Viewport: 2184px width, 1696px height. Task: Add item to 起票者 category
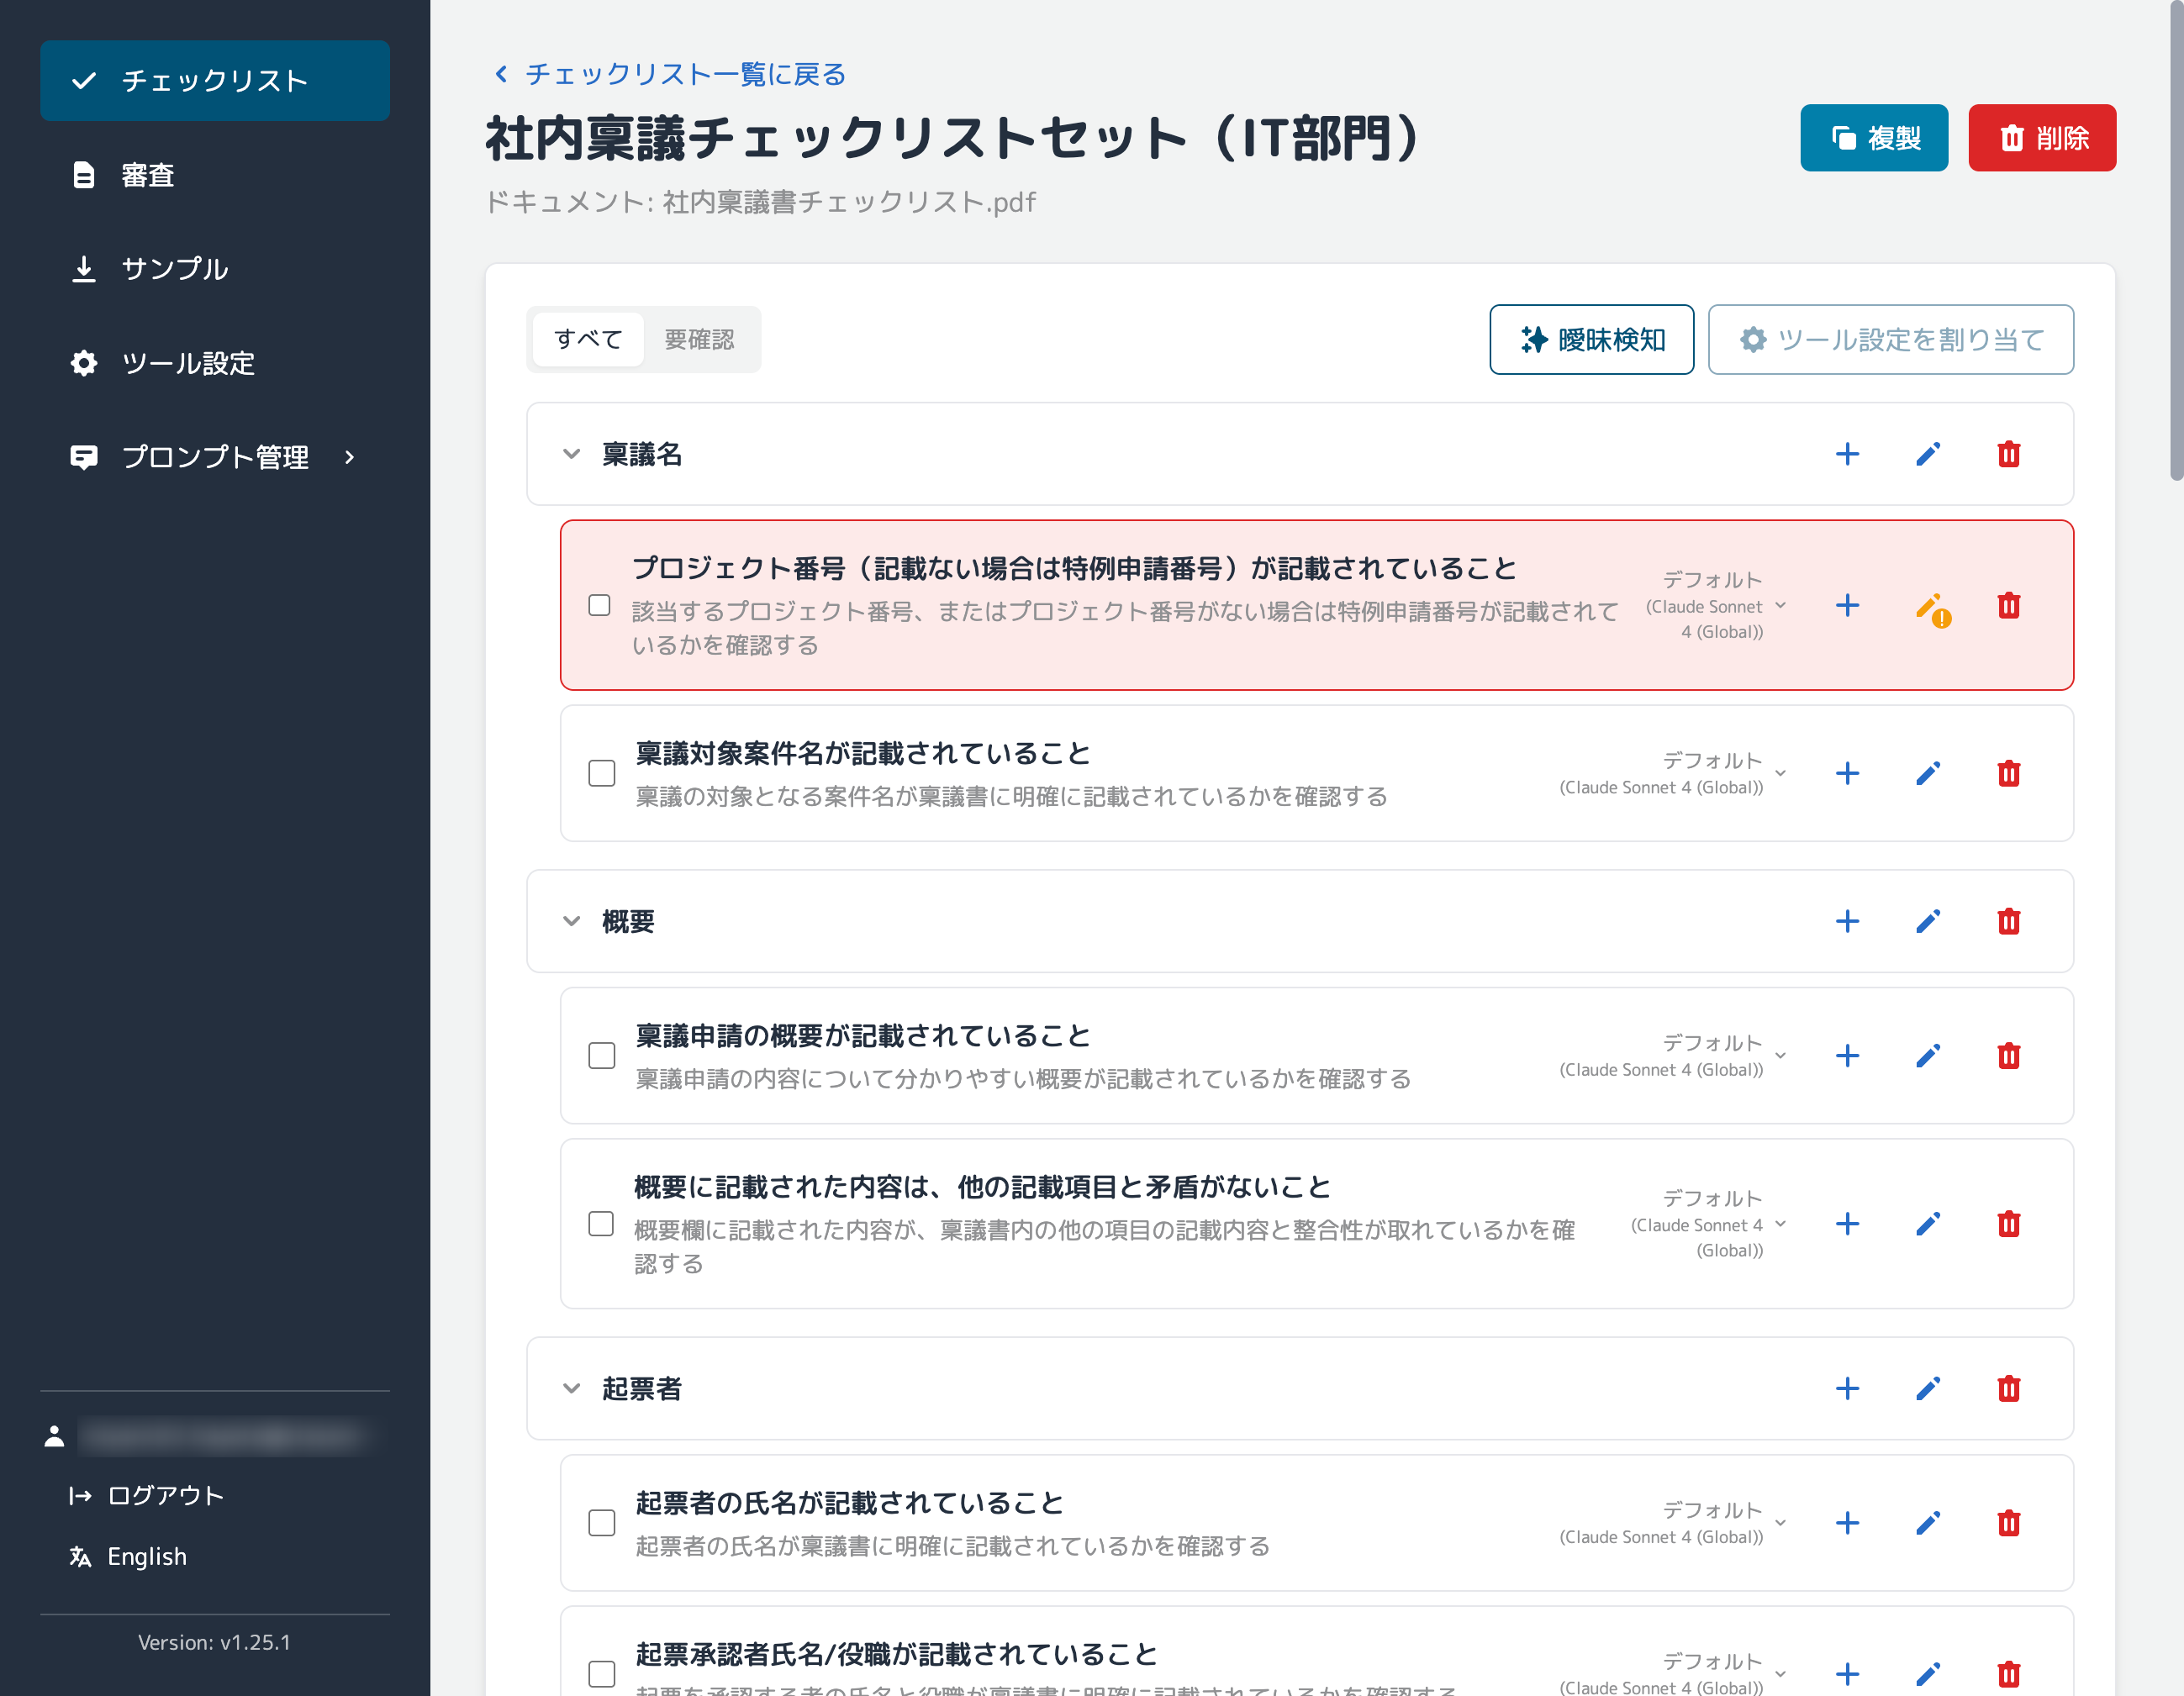tap(1847, 1388)
